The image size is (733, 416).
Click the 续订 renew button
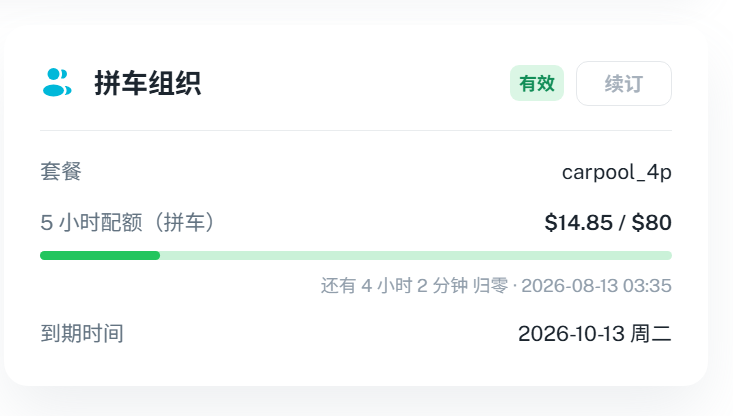click(624, 84)
